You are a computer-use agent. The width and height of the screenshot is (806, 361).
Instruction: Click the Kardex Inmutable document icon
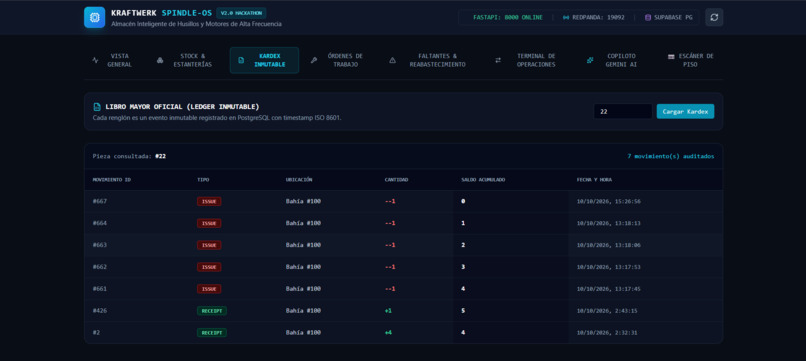(241, 60)
